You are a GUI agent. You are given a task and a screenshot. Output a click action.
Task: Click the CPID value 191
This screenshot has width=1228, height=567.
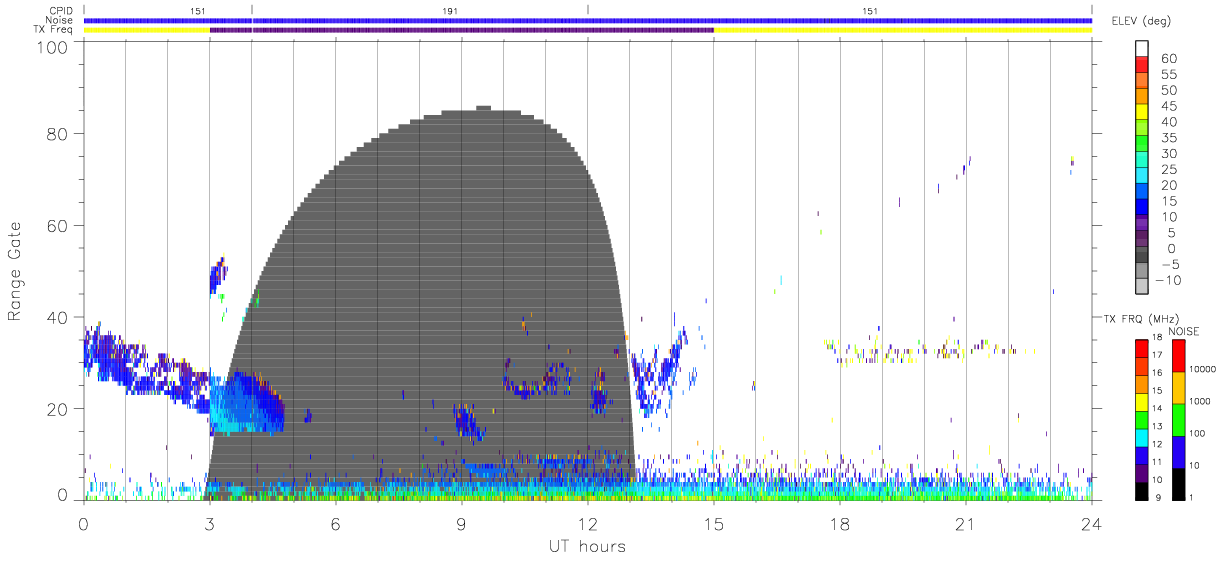click(450, 11)
